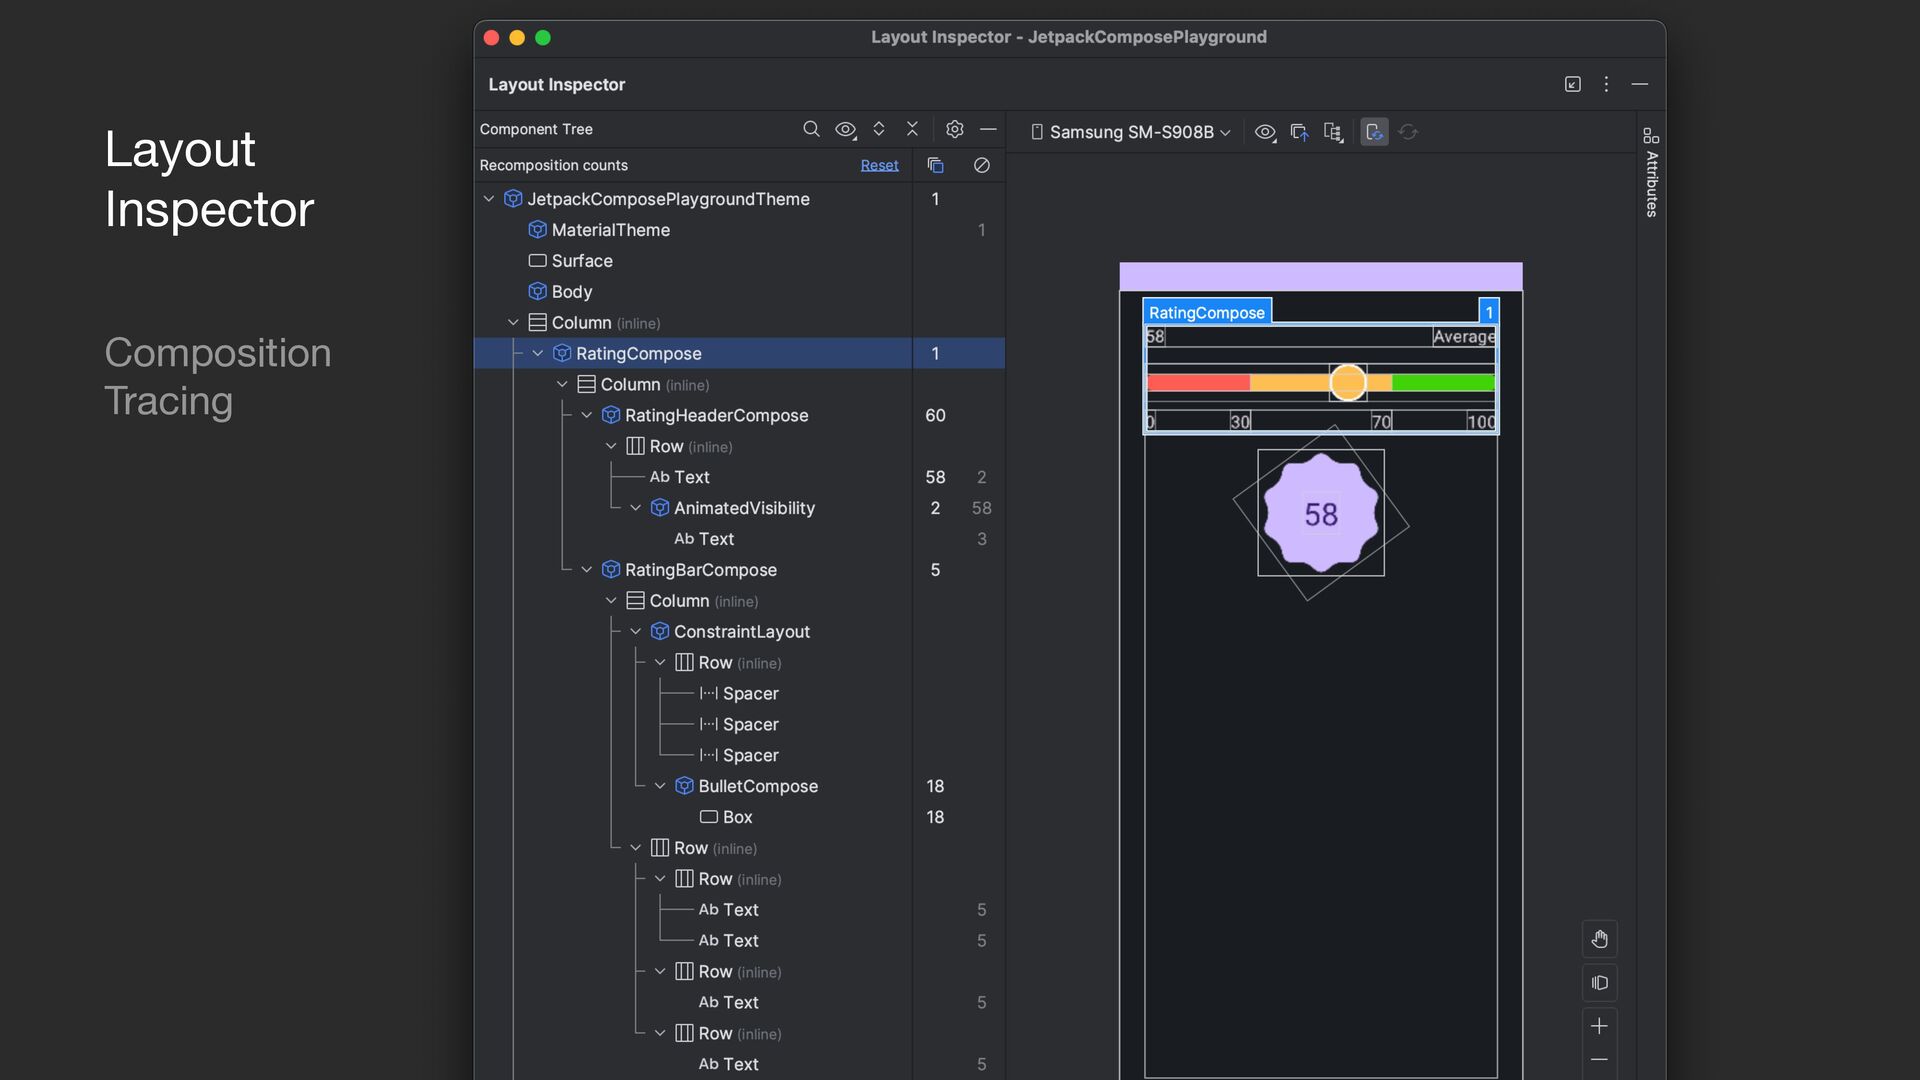This screenshot has width=1920, height=1080.
Task: Collapse the RatingHeaderCompose node
Action: (x=587, y=415)
